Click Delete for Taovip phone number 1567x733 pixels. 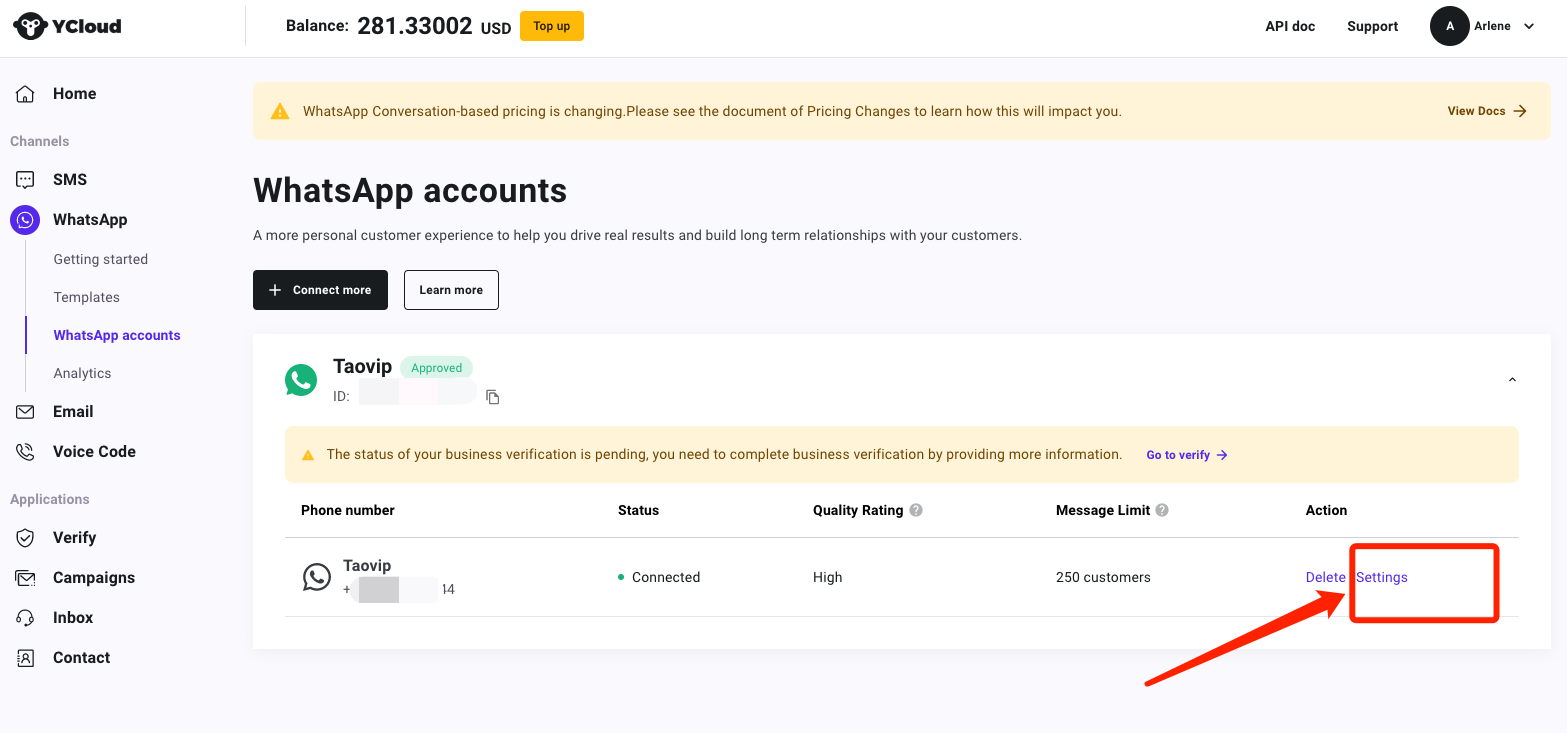point(1326,578)
